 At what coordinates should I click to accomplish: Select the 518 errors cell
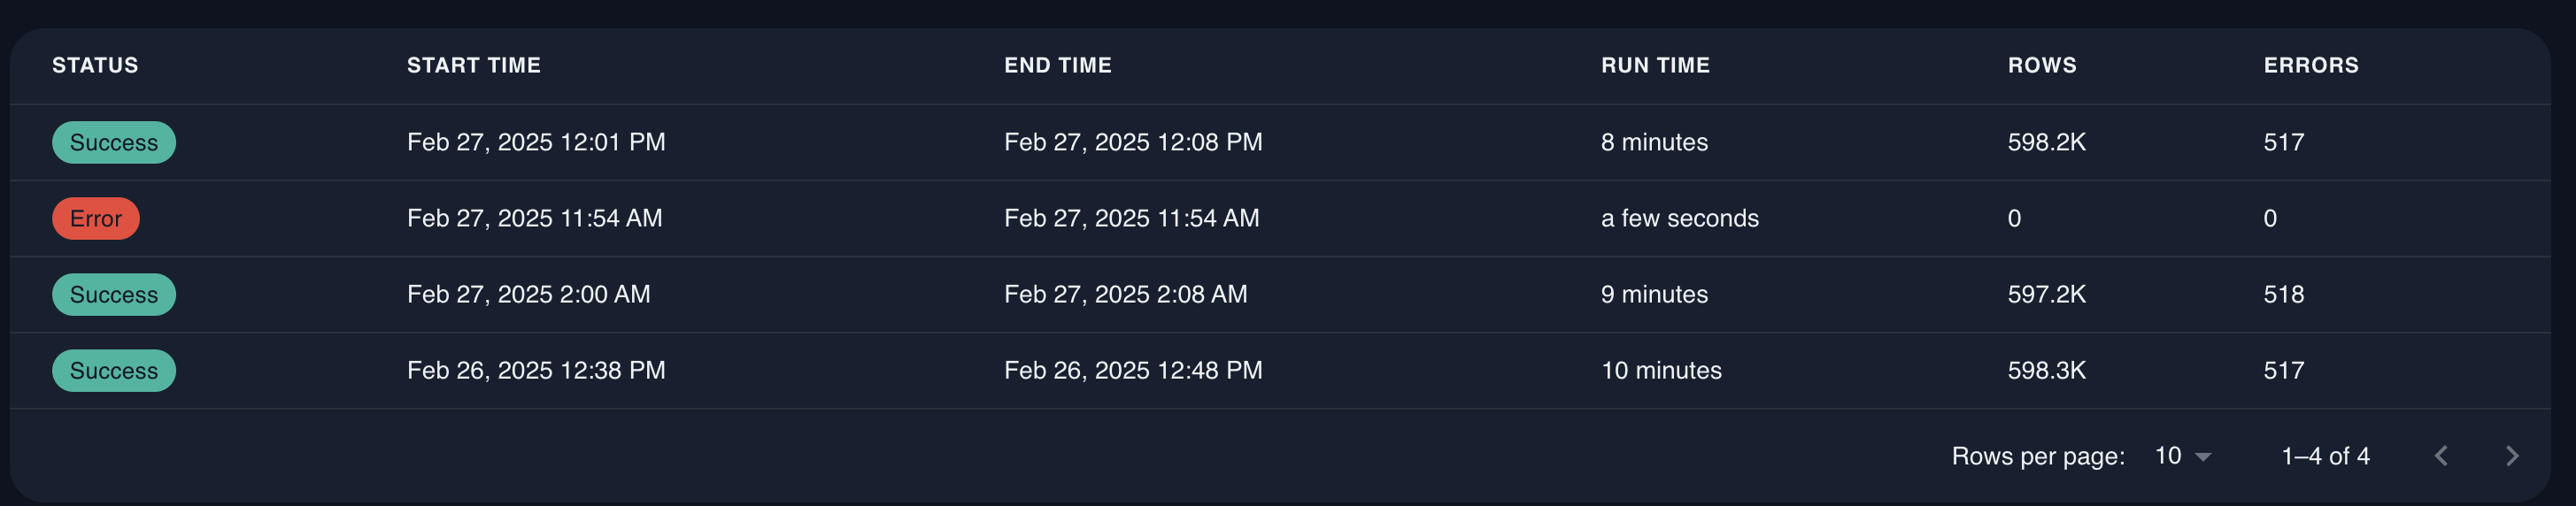coord(2284,294)
